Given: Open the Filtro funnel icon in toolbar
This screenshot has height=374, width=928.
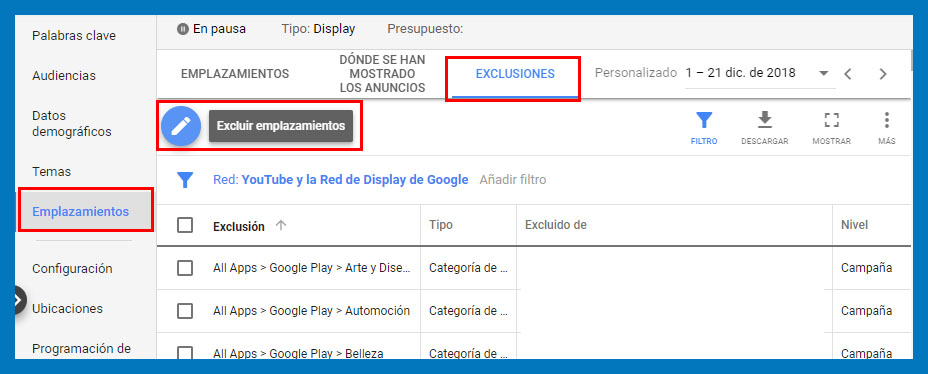Looking at the screenshot, I should [704, 121].
